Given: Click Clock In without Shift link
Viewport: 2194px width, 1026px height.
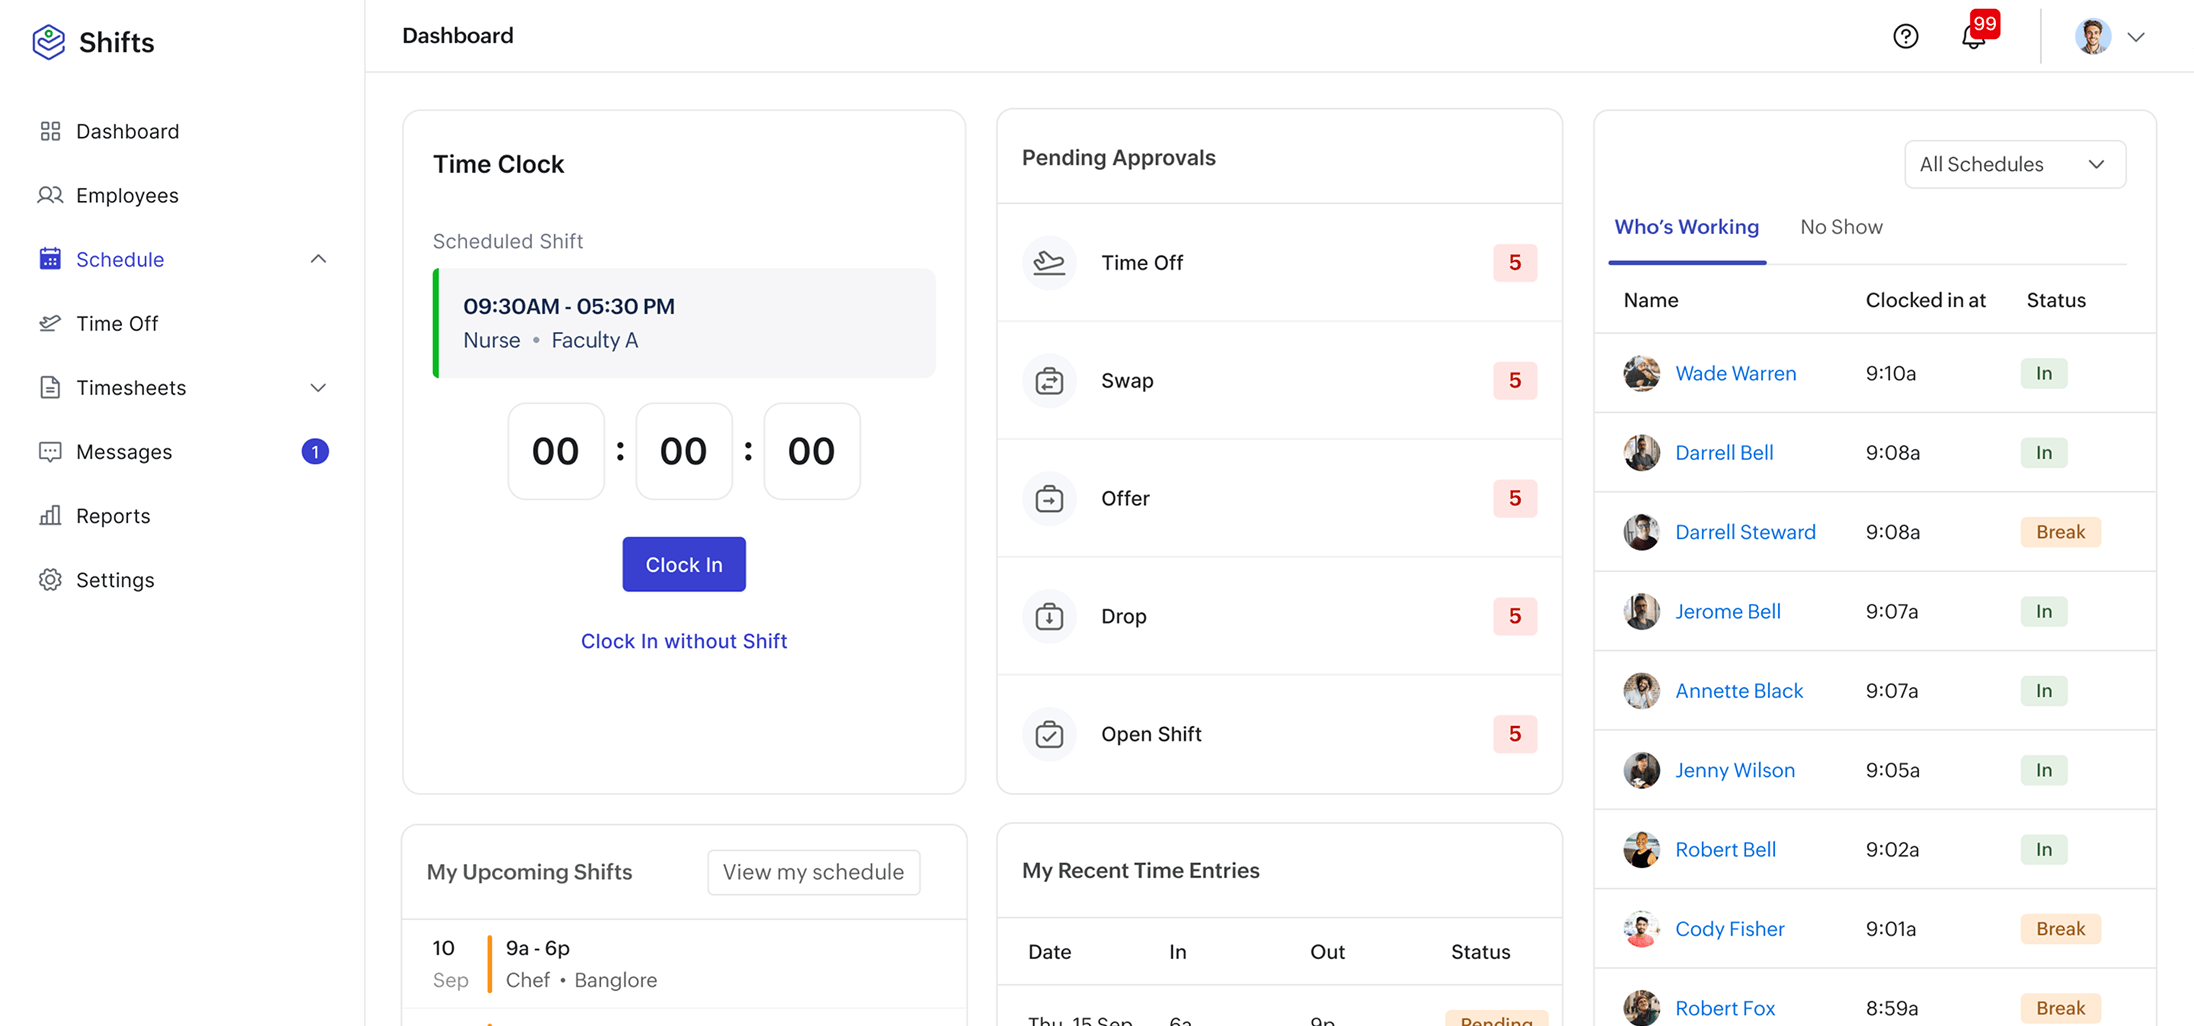Looking at the screenshot, I should point(684,641).
